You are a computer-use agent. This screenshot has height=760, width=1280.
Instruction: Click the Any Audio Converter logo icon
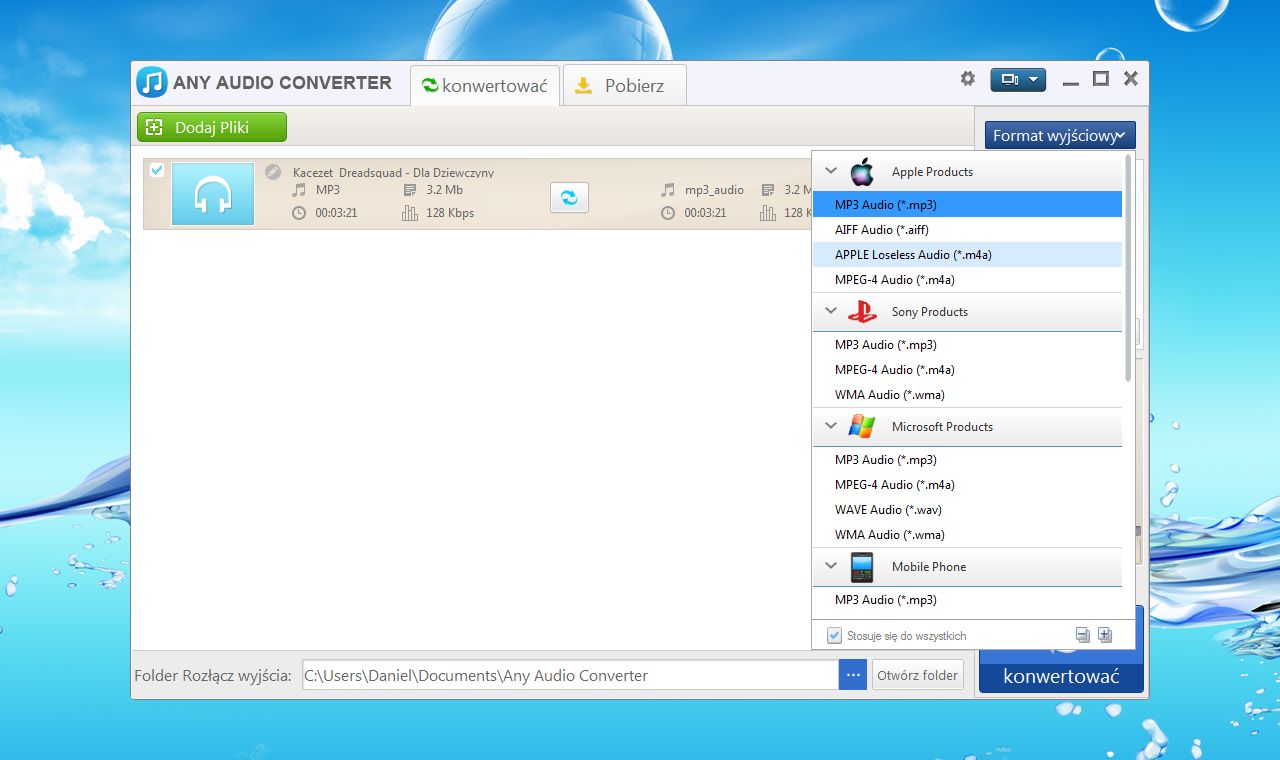tap(152, 82)
